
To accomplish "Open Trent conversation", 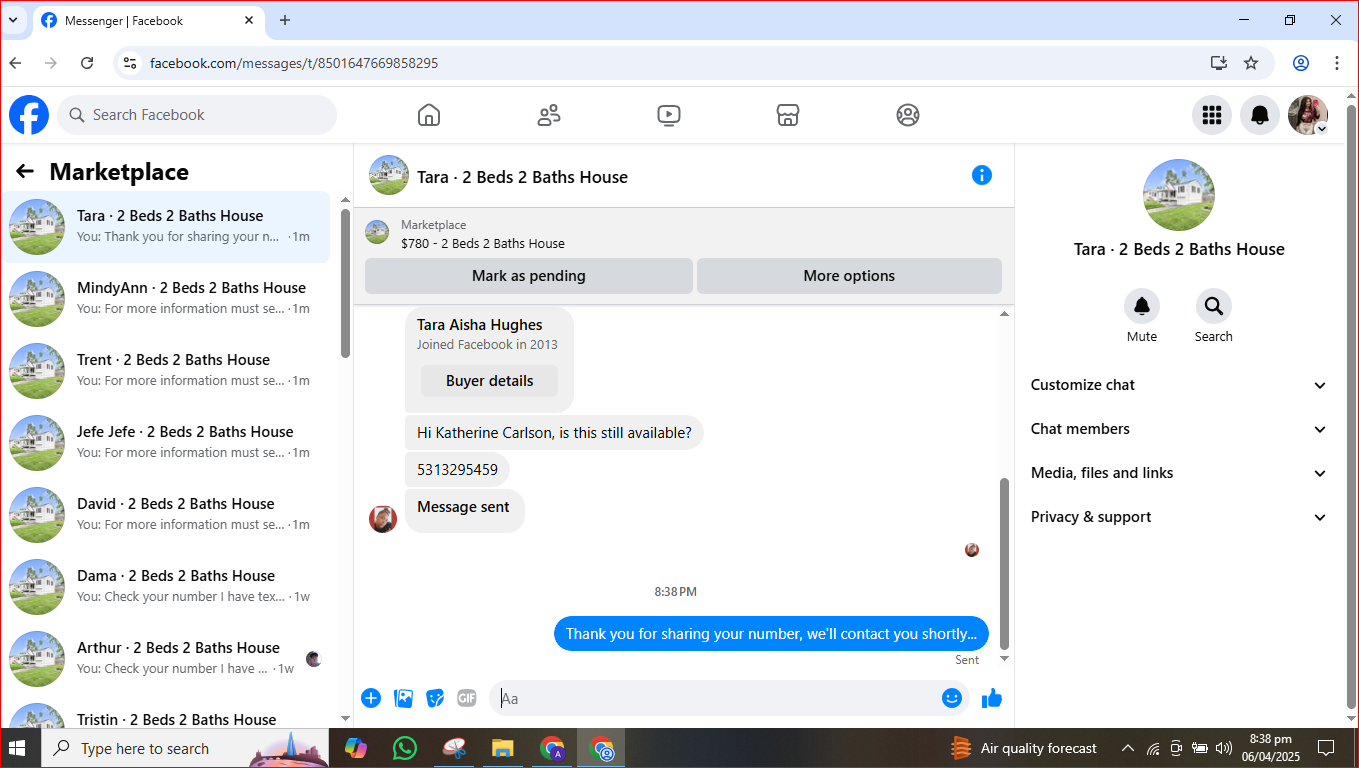I will point(166,370).
